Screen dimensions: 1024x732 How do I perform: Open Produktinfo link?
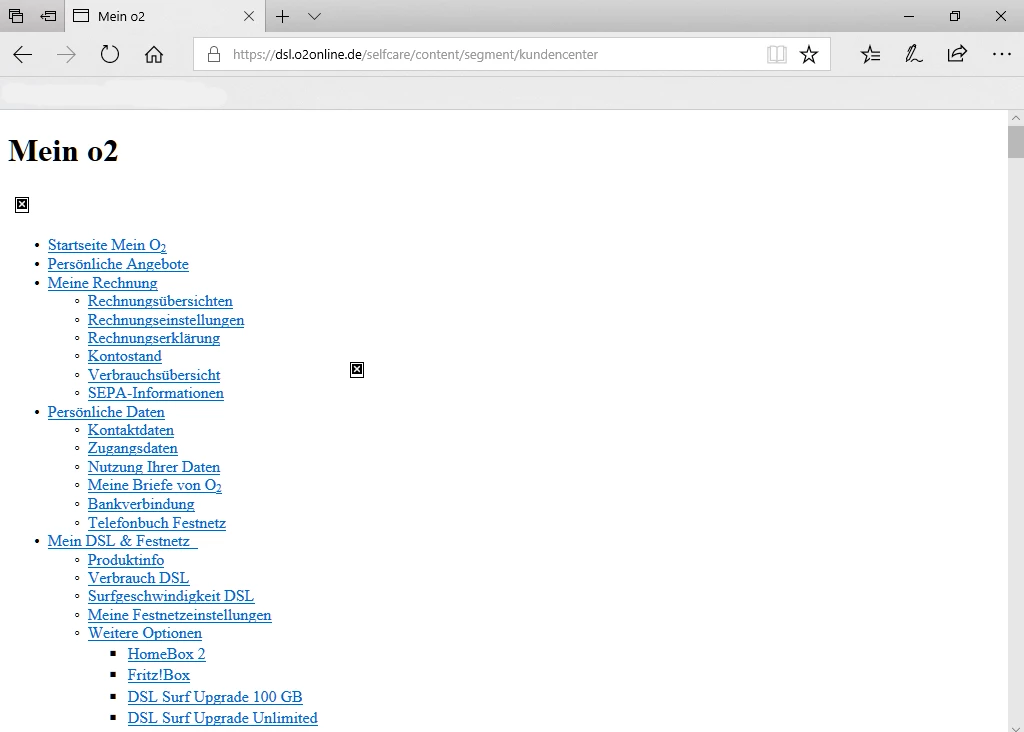click(125, 560)
